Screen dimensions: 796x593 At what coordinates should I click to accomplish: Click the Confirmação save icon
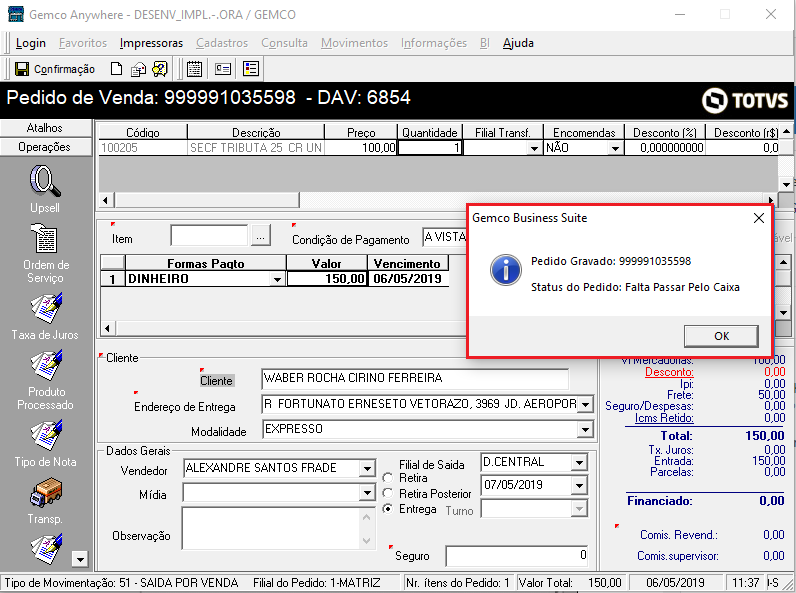(x=22, y=69)
